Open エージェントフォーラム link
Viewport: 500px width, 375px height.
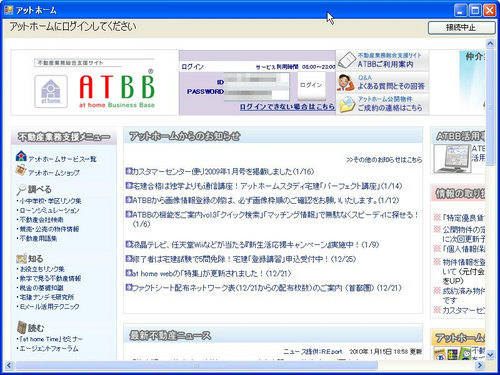49,348
